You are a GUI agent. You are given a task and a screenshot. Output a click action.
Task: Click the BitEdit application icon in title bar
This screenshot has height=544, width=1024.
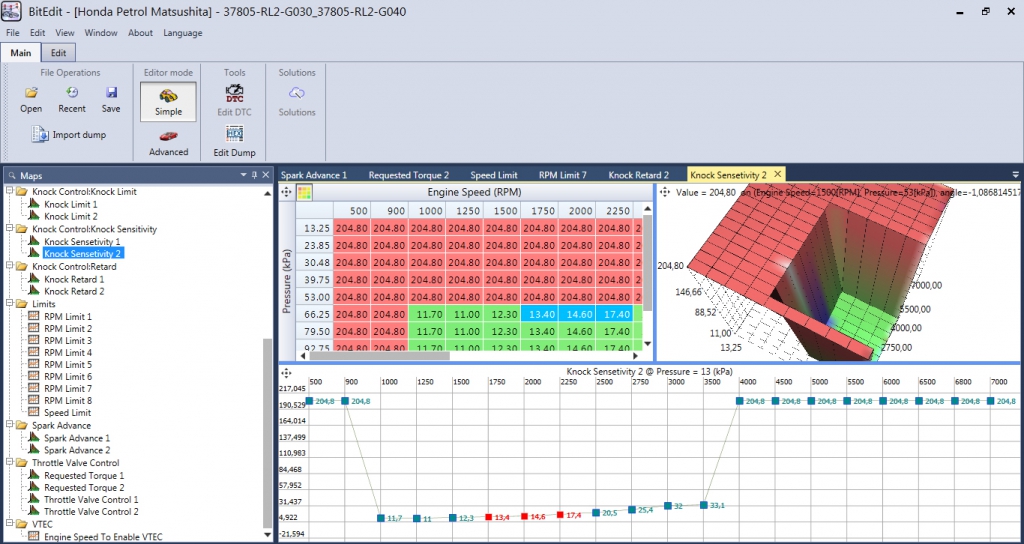coord(12,12)
